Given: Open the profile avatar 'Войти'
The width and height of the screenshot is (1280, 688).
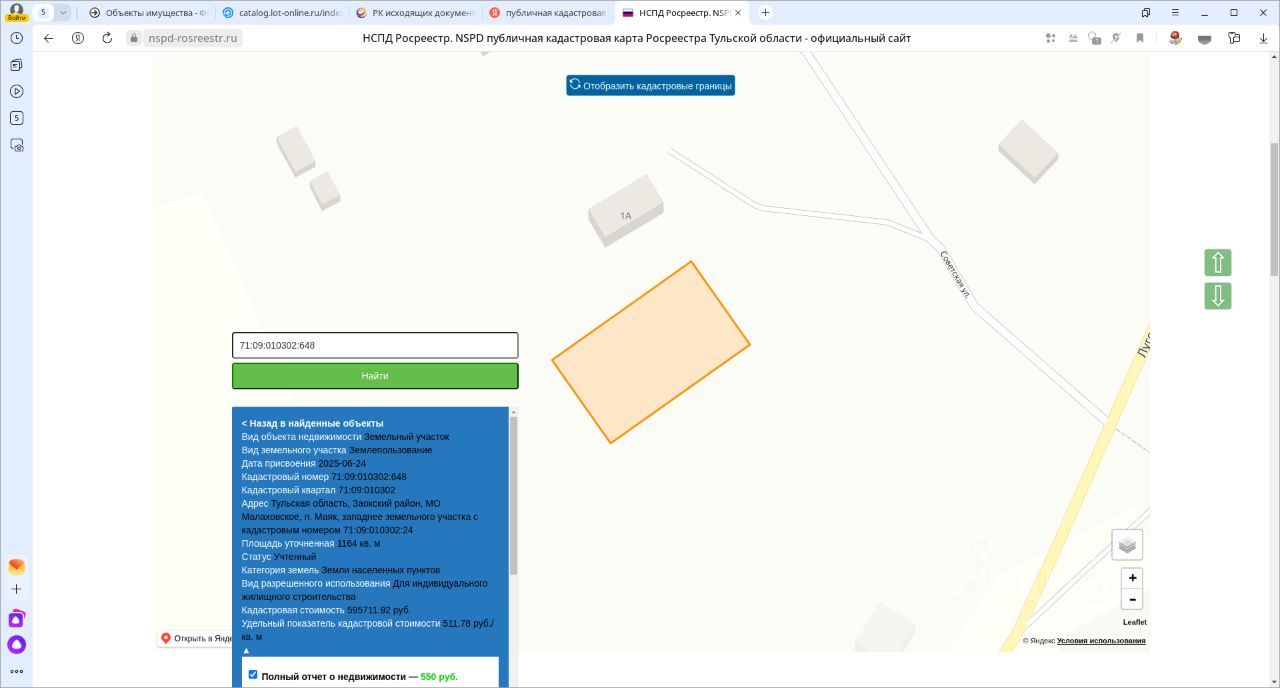Looking at the screenshot, I should (x=16, y=12).
